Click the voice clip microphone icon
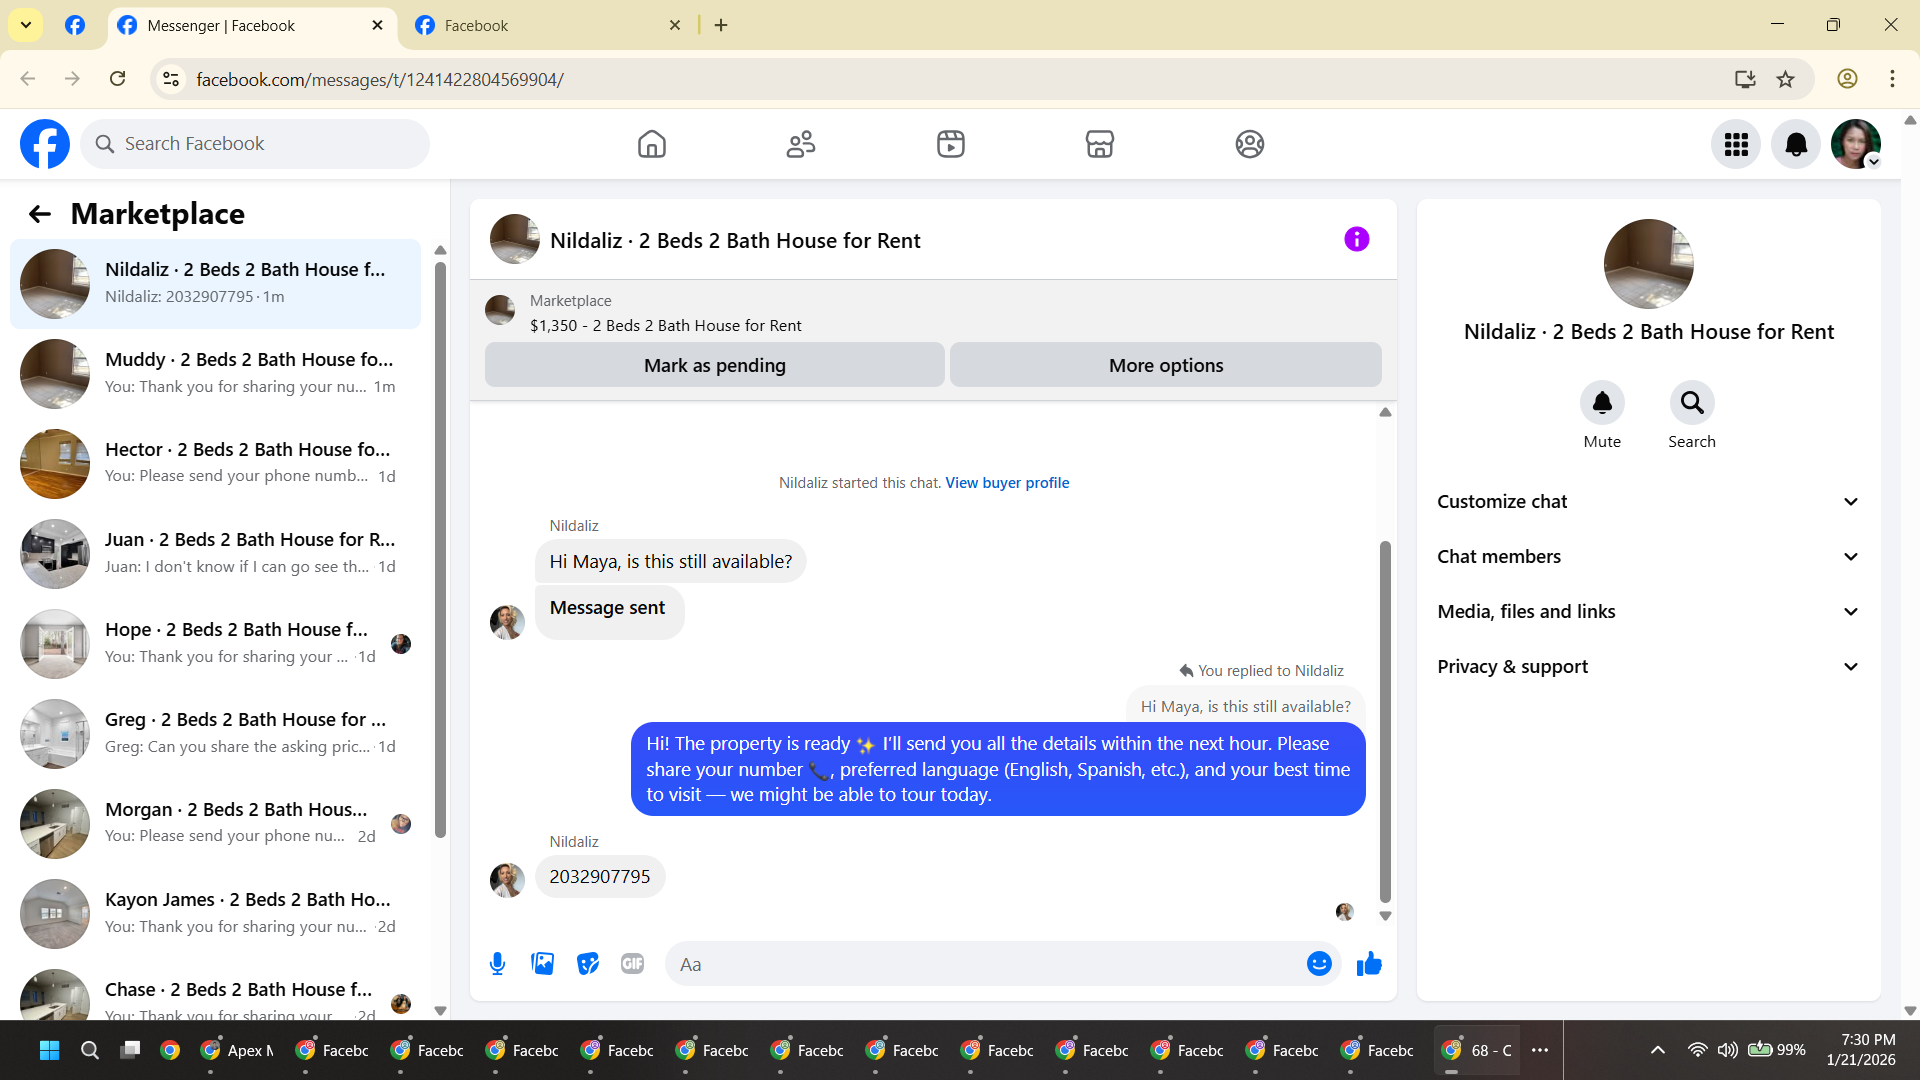1920x1080 pixels. pyautogui.click(x=497, y=964)
